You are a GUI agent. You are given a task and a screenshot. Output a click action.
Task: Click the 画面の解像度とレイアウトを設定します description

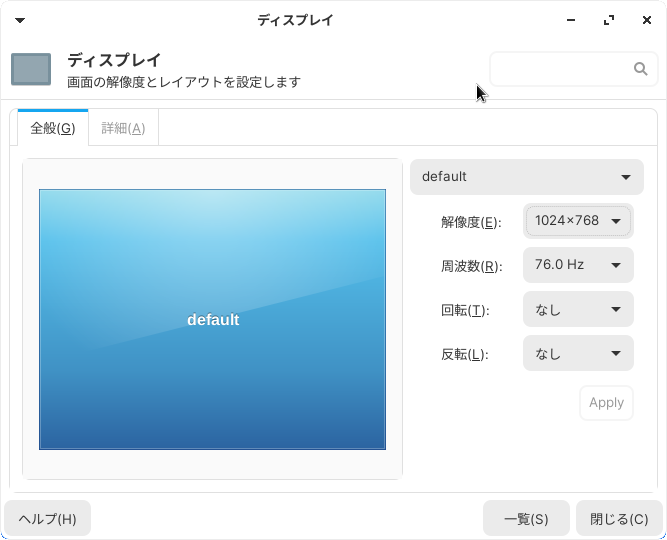pos(184,82)
